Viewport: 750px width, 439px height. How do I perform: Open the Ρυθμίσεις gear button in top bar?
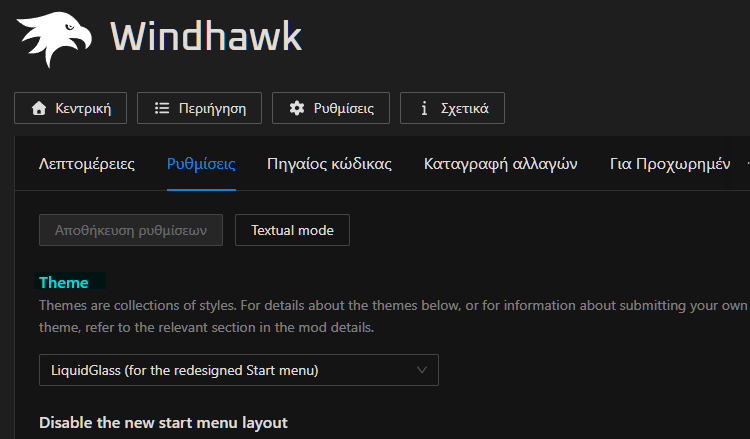pyautogui.click(x=331, y=108)
